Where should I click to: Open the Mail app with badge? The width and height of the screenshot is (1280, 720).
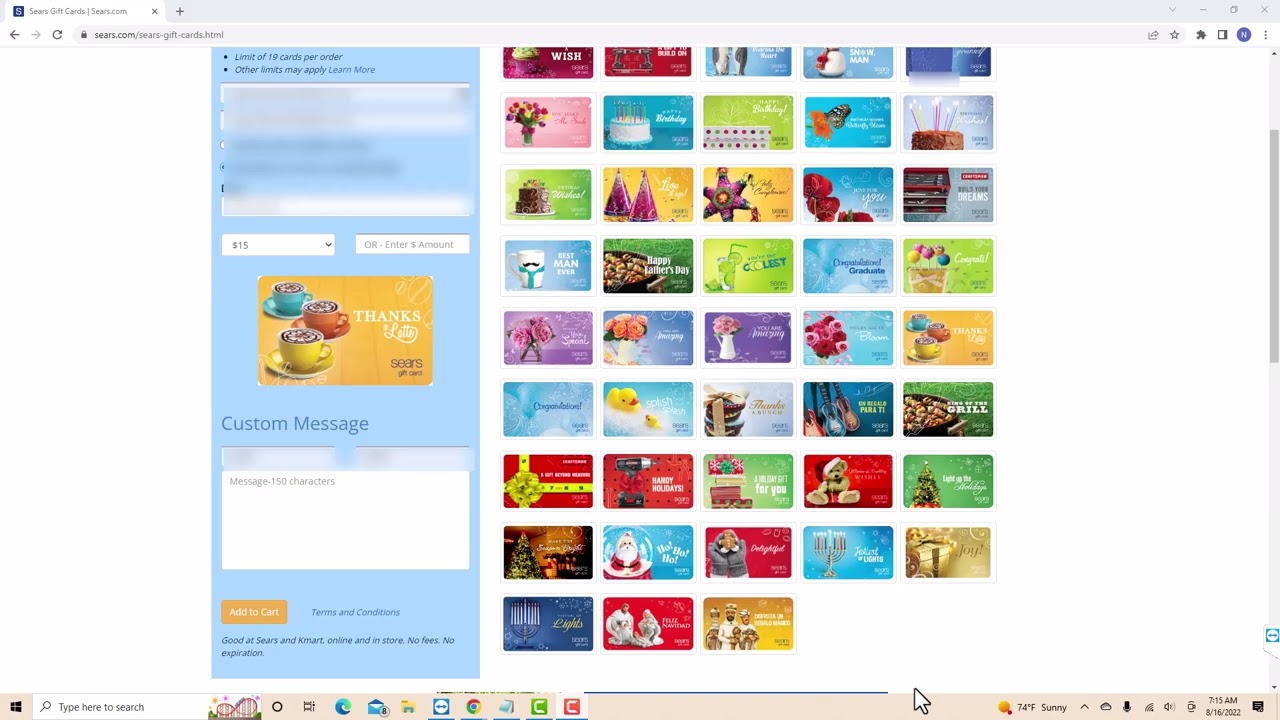[377, 707]
